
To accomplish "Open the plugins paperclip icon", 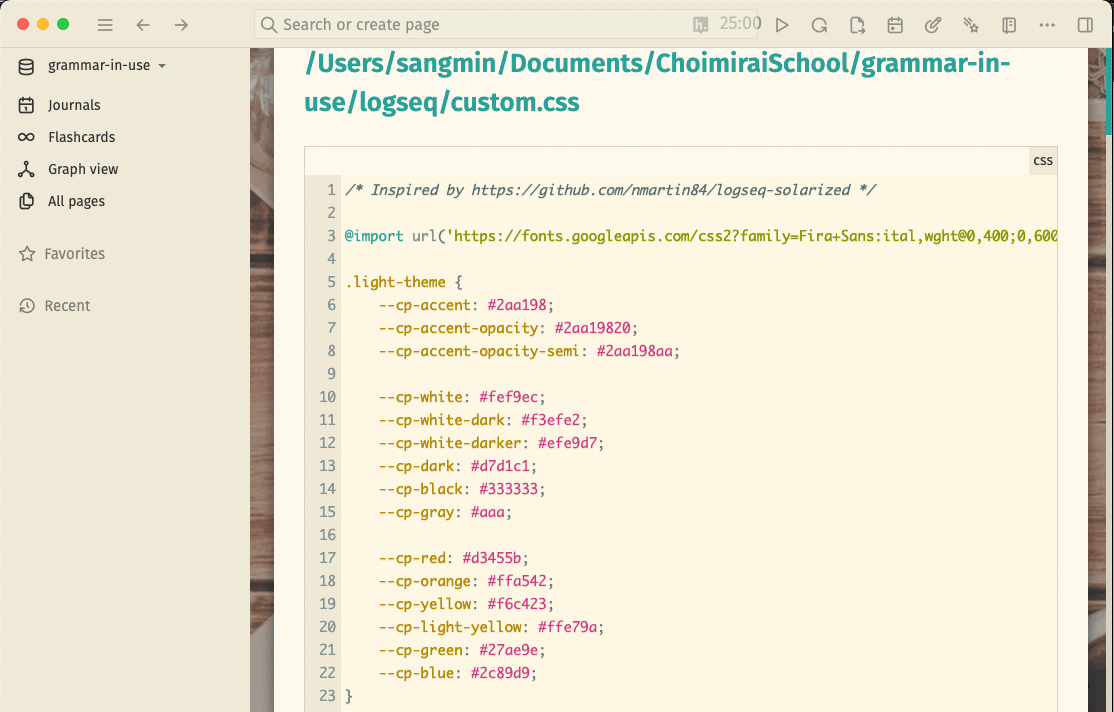I will (932, 24).
